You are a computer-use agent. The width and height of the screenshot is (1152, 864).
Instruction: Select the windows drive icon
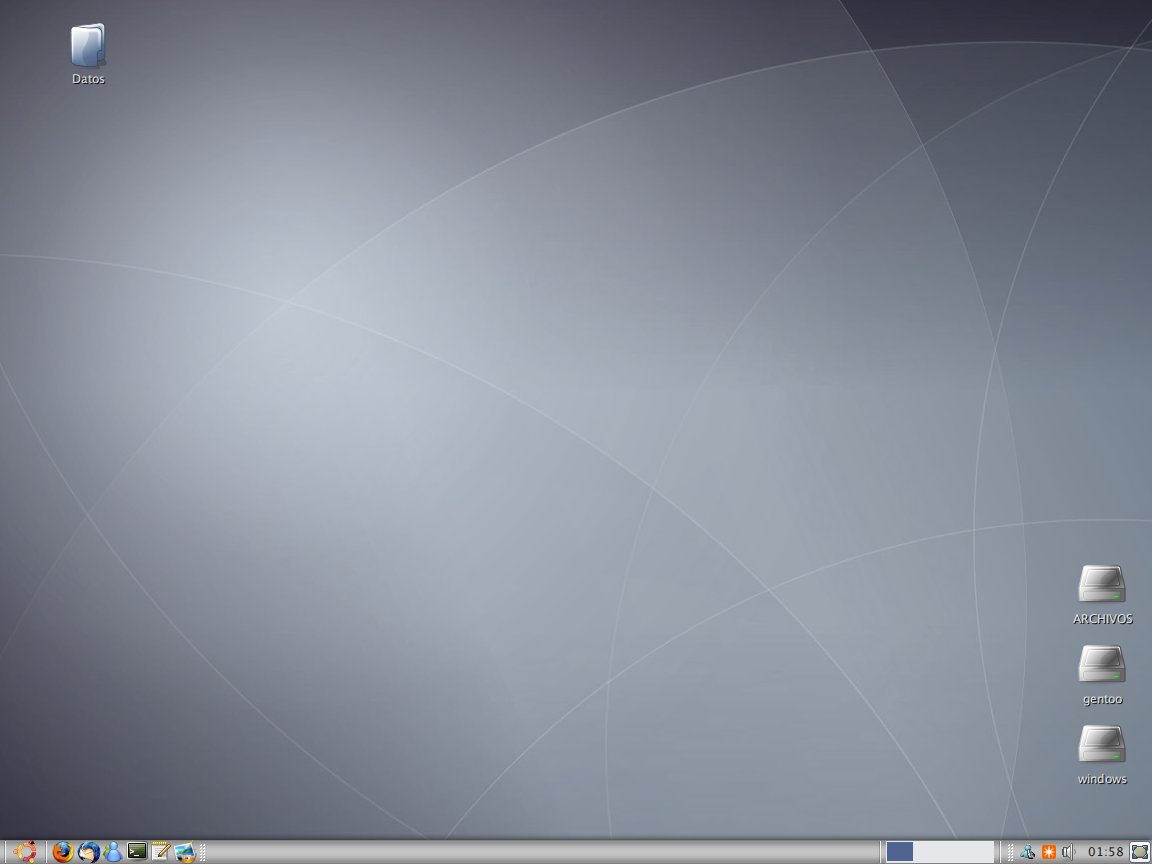pyautogui.click(x=1102, y=745)
